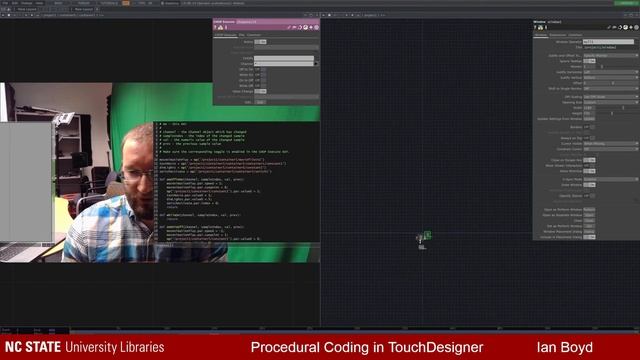
Task: Click Open as Separate Window button
Action: pyautogui.click(x=589, y=215)
